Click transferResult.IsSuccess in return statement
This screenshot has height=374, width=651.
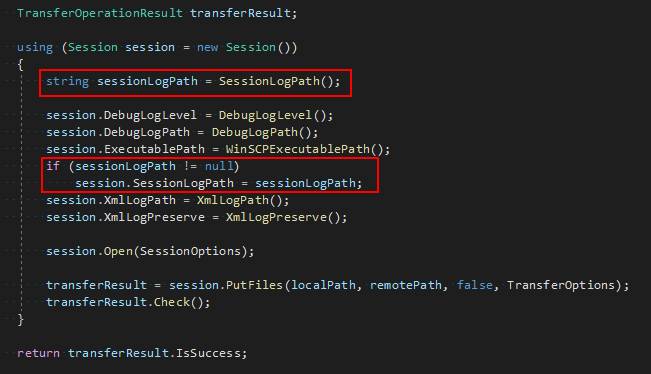tap(154, 353)
